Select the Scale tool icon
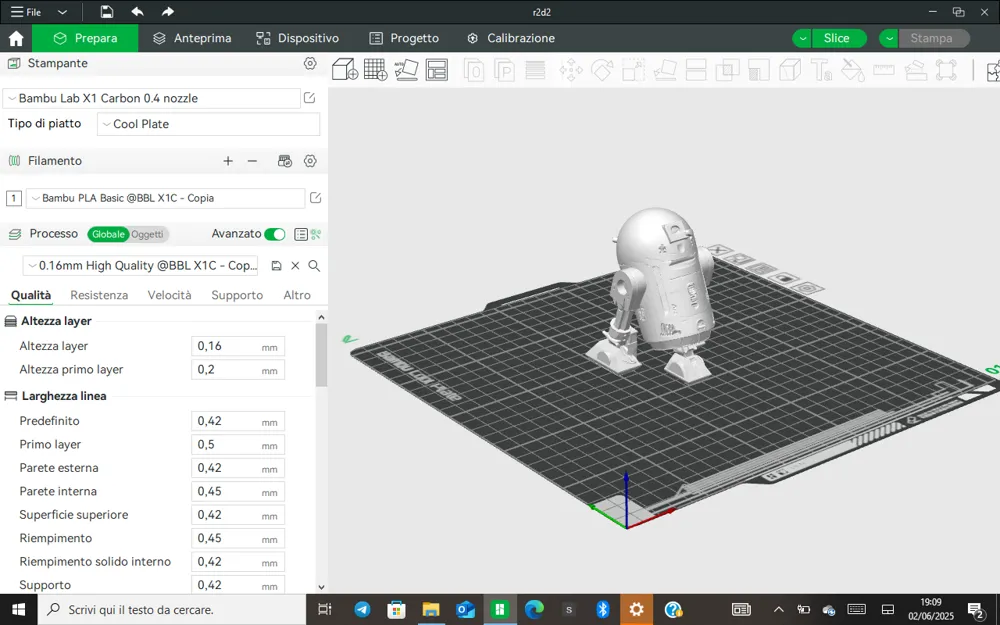 (x=633, y=70)
